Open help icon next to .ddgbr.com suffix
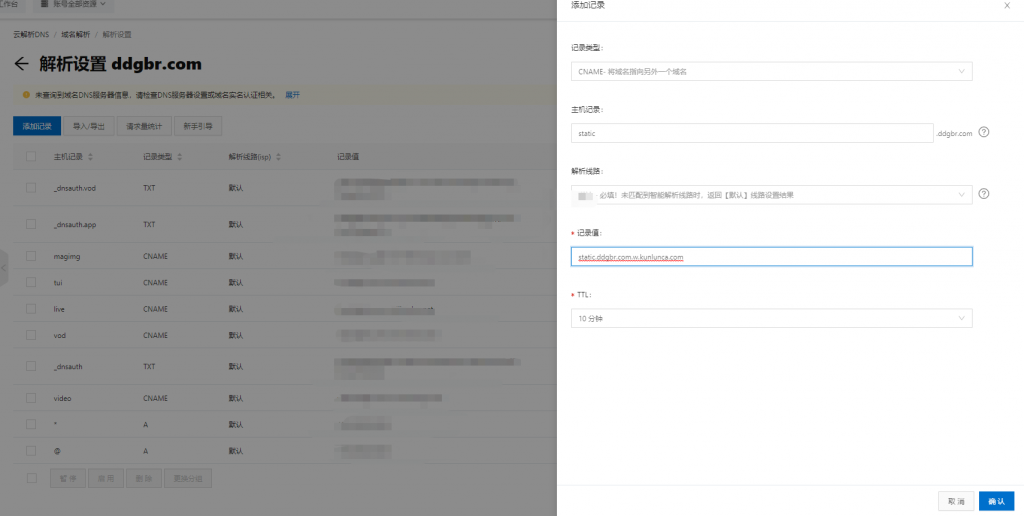 [984, 132]
